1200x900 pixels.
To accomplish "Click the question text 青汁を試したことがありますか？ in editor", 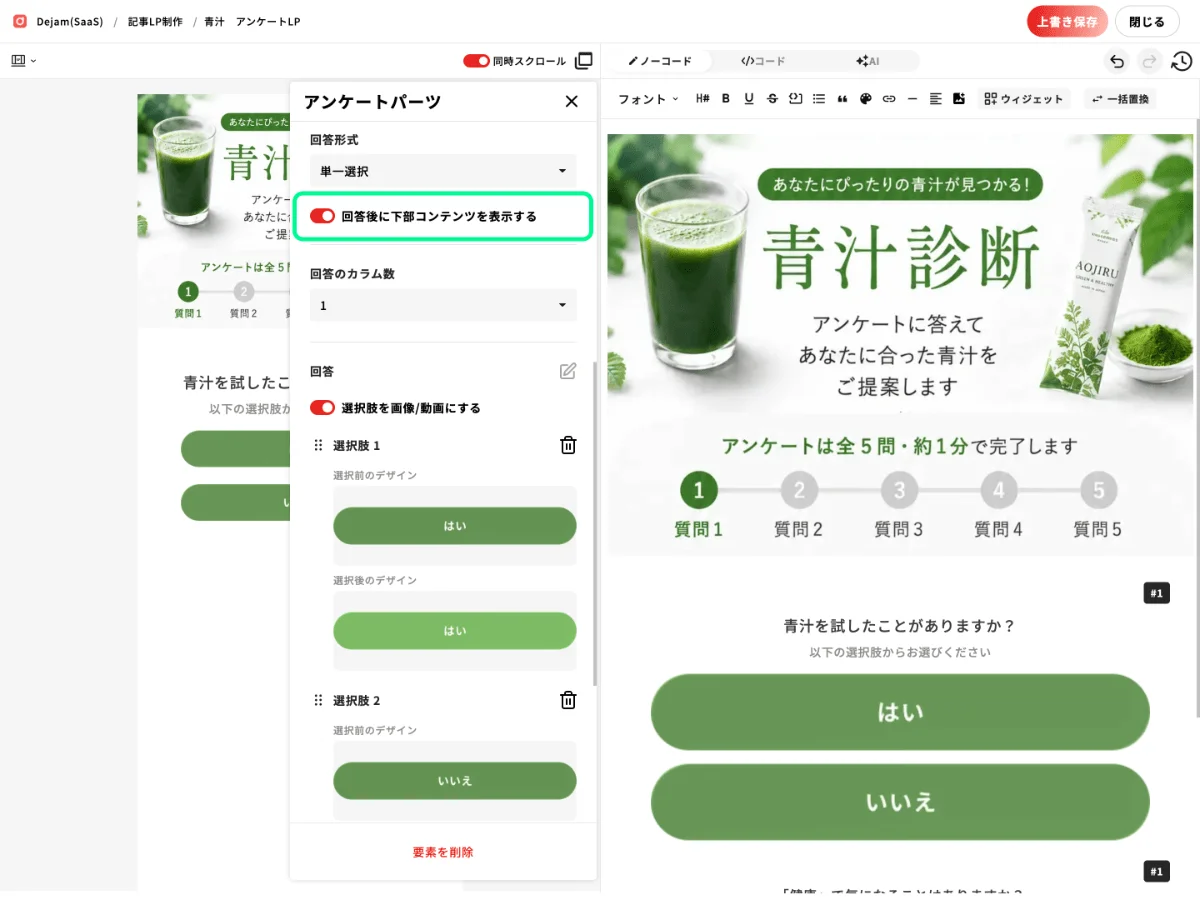I will pos(900,626).
